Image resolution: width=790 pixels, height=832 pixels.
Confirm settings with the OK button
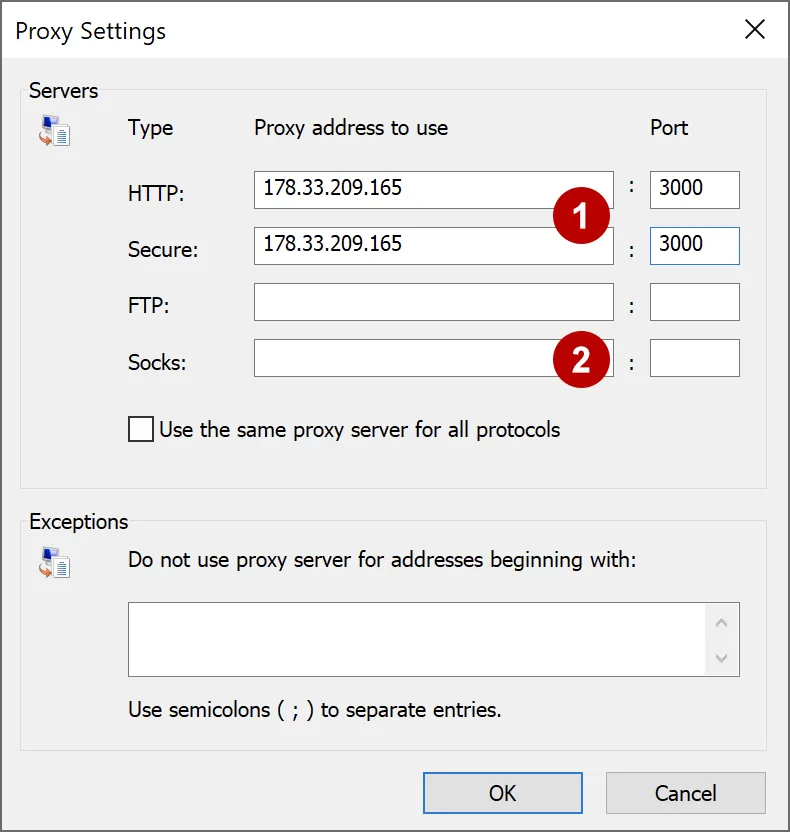503,792
